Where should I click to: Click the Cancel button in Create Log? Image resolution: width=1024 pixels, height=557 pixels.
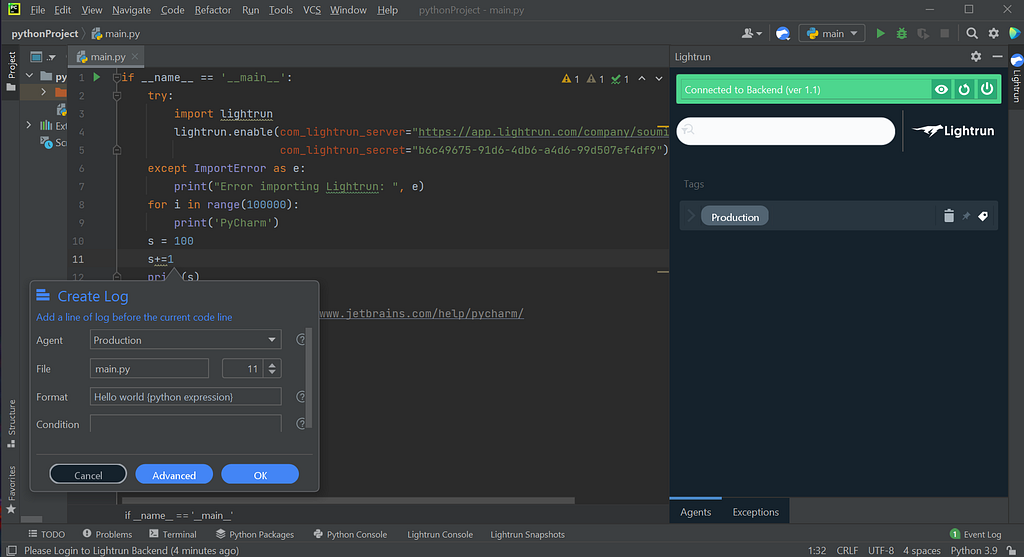[x=88, y=475]
